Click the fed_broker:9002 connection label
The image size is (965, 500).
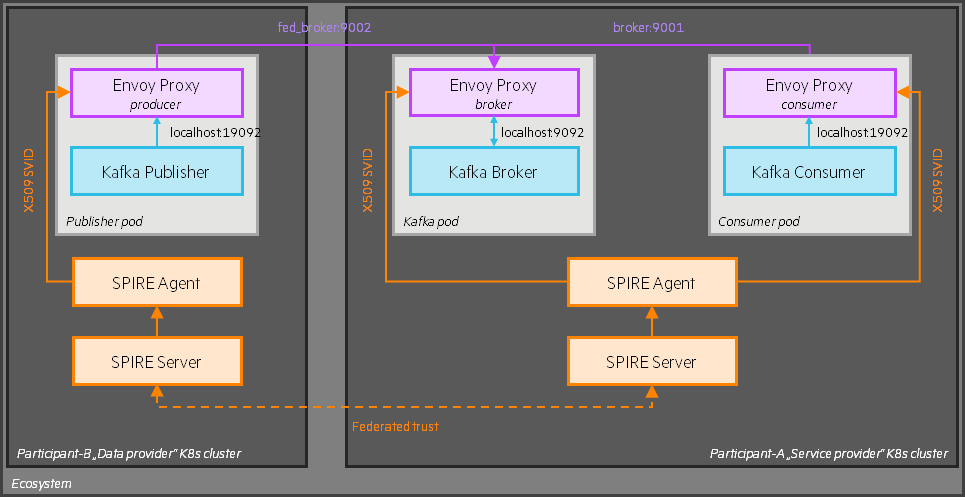(x=324, y=28)
